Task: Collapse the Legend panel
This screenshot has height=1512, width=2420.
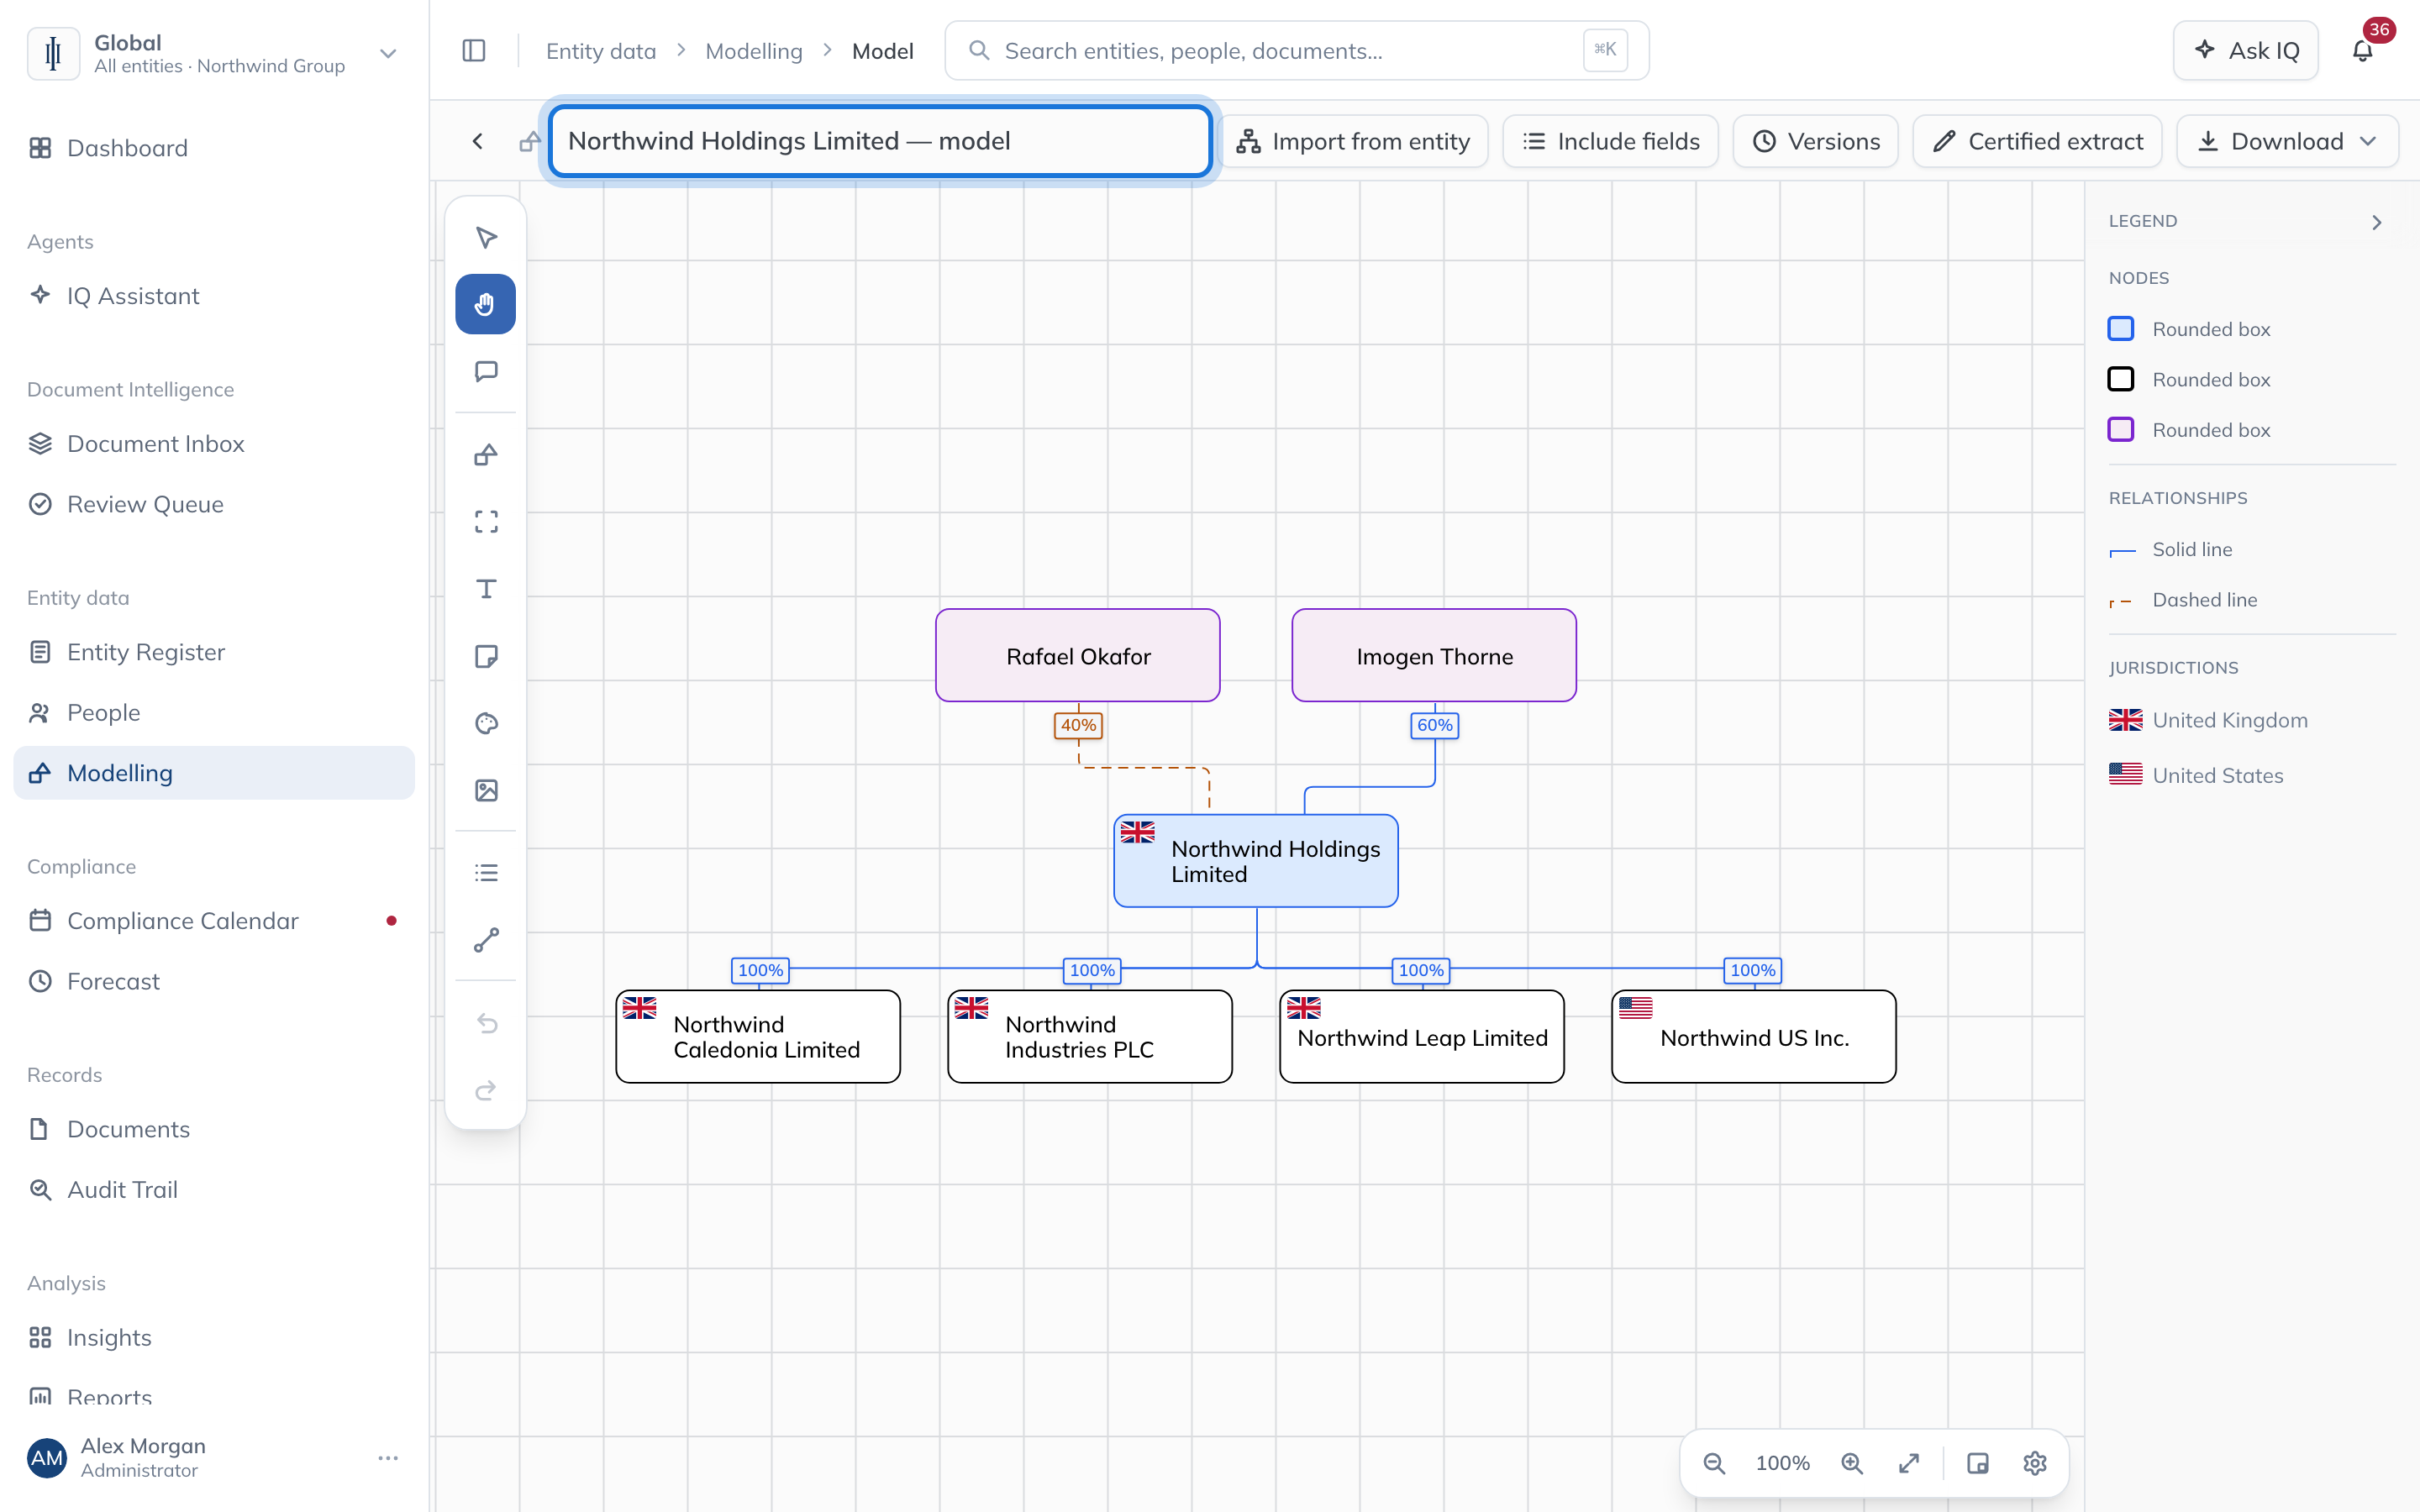Action: [x=2377, y=222]
